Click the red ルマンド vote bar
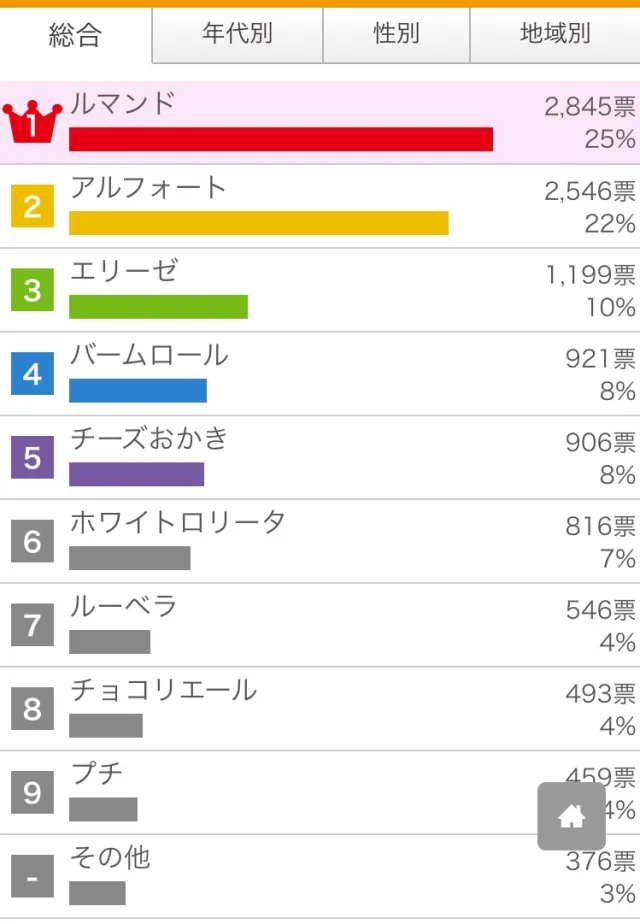The width and height of the screenshot is (640, 924). 281,140
